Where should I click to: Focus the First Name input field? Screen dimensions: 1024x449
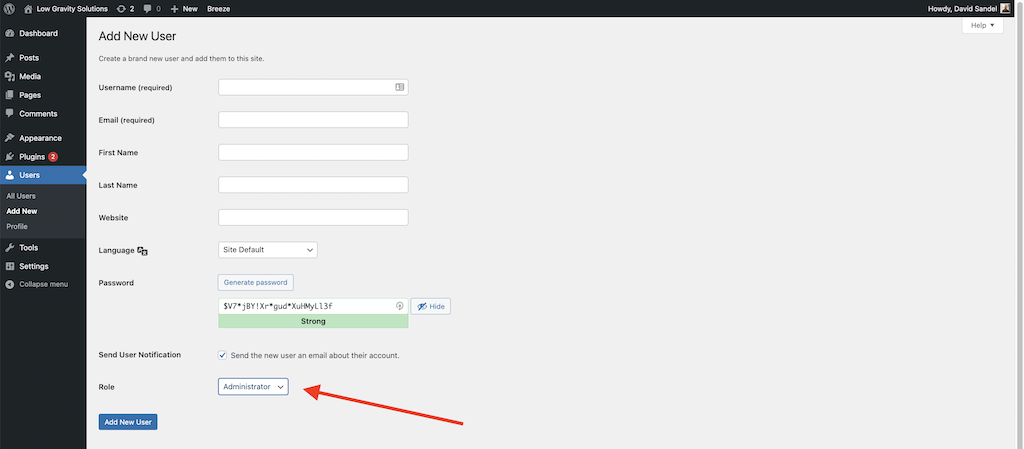313,152
